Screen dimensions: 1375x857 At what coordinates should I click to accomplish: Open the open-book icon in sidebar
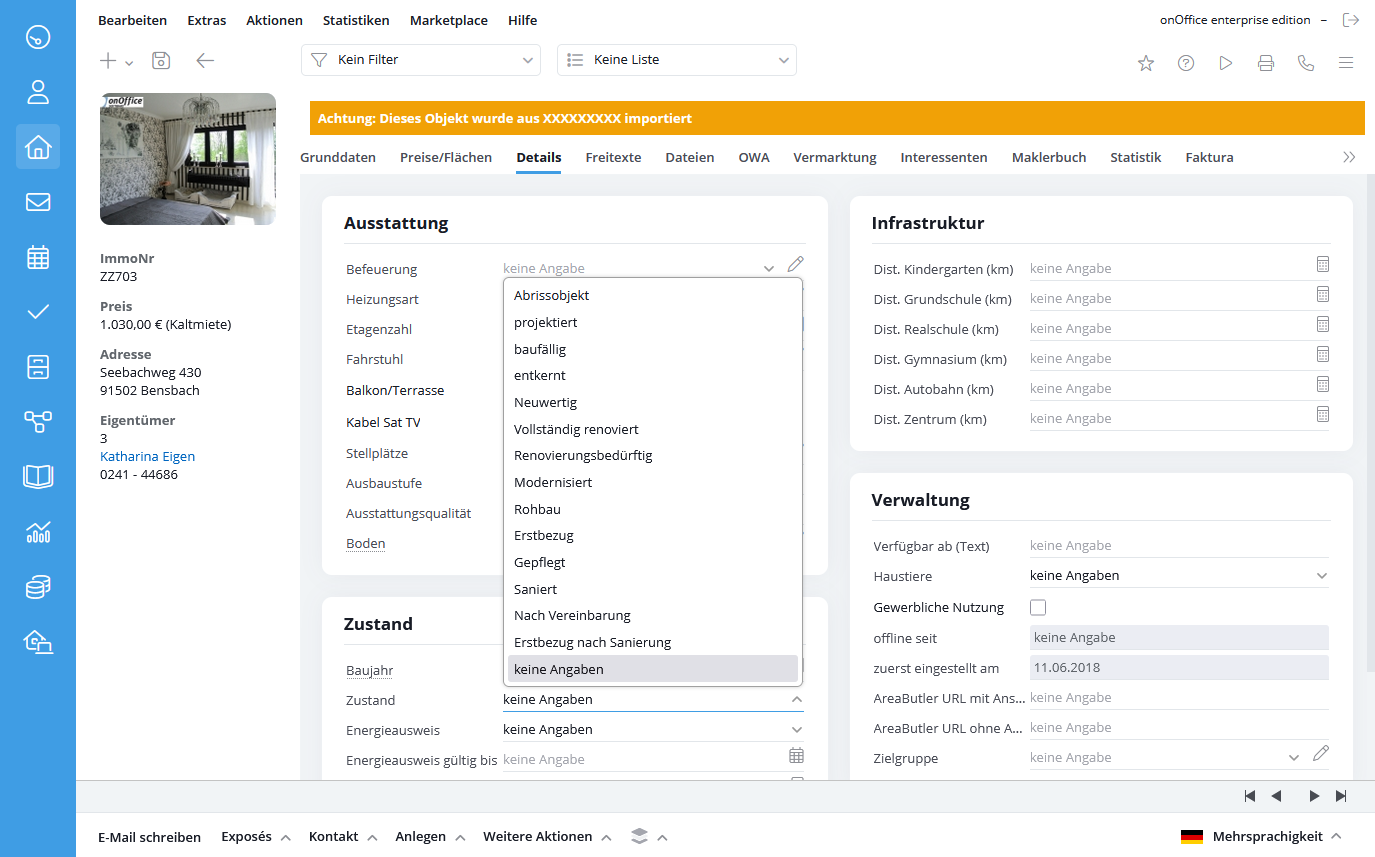(x=38, y=477)
